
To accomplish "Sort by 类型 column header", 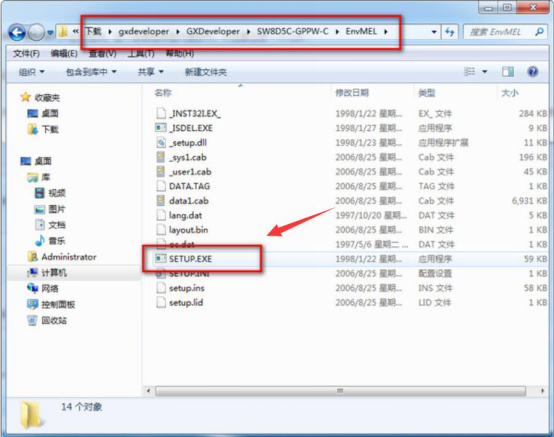I will (x=427, y=93).
